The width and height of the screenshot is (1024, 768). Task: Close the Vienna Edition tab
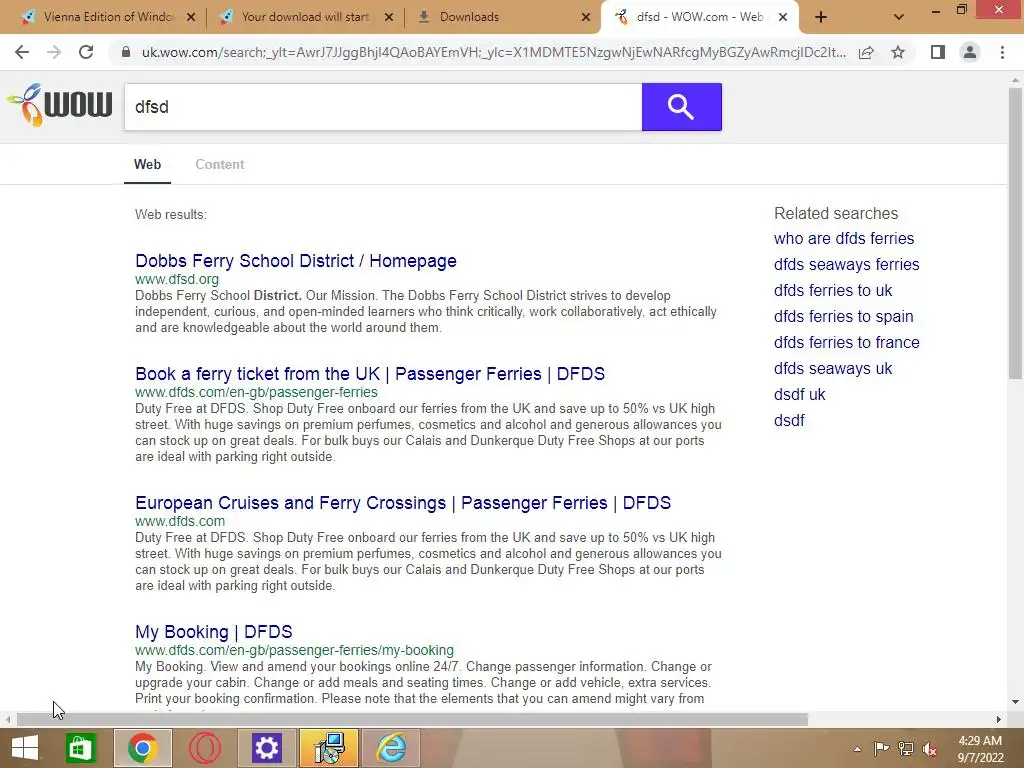[191, 17]
